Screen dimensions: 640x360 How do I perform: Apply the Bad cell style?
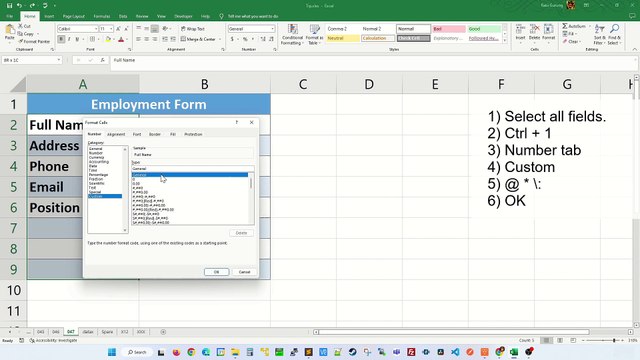(x=449, y=29)
